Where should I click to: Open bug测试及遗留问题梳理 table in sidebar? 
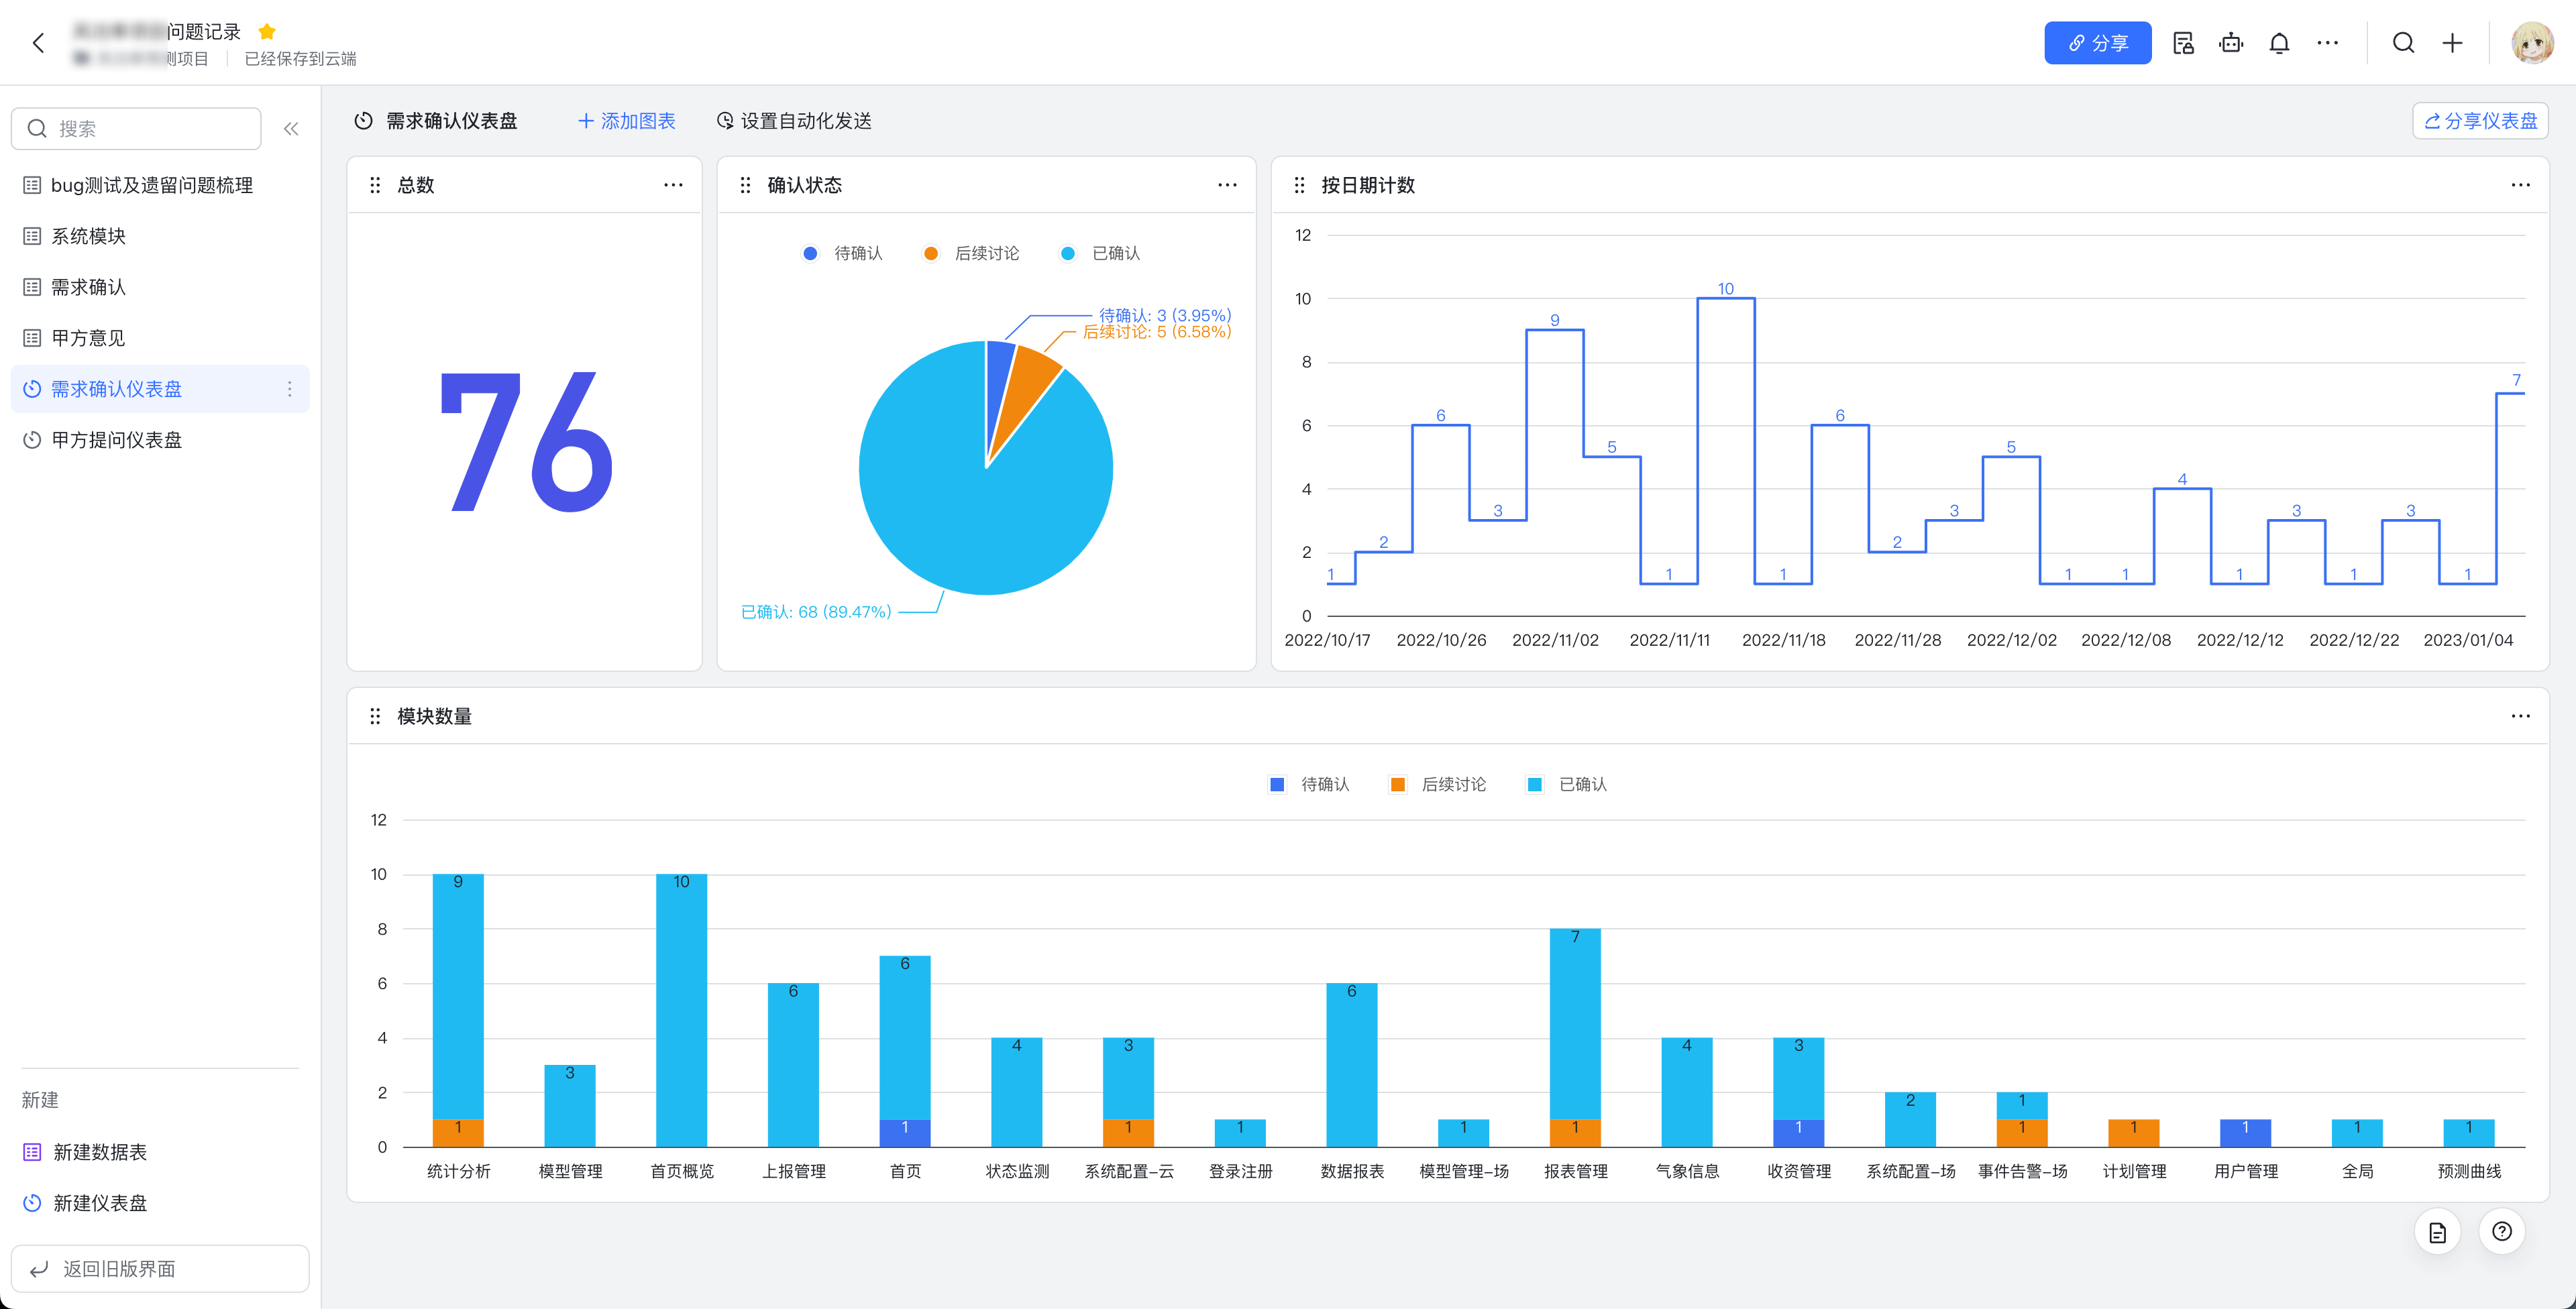click(x=151, y=185)
